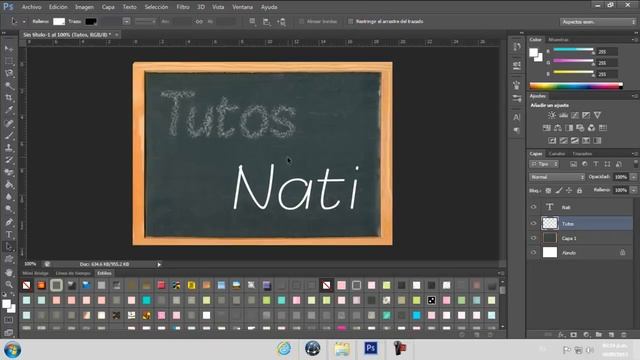The height and width of the screenshot is (360, 640).
Task: Open the Tipo layer filter dropdown
Action: (544, 164)
